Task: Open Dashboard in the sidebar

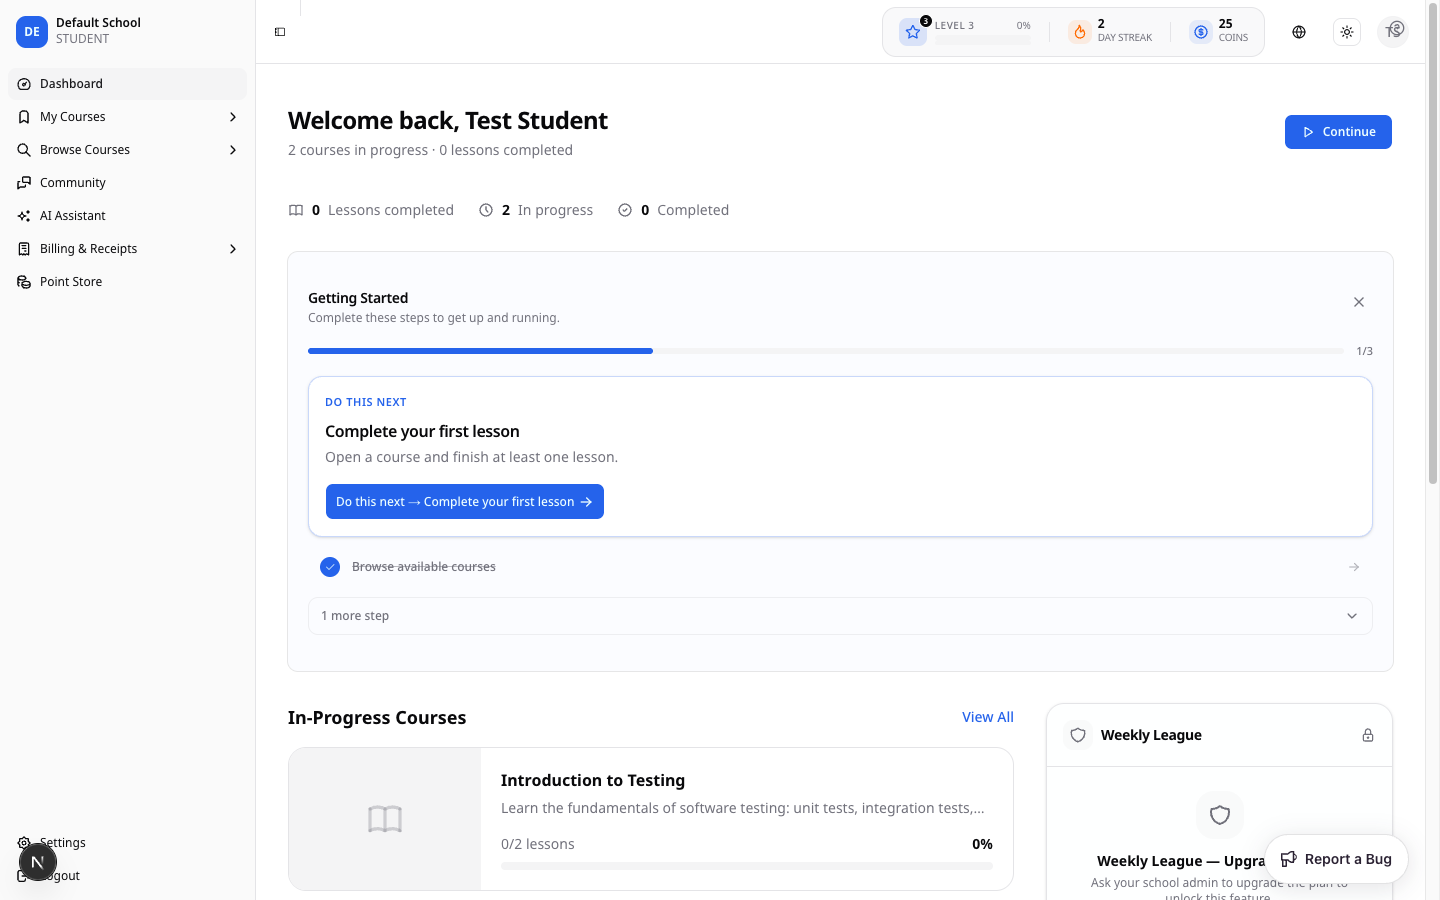Action: click(x=127, y=84)
